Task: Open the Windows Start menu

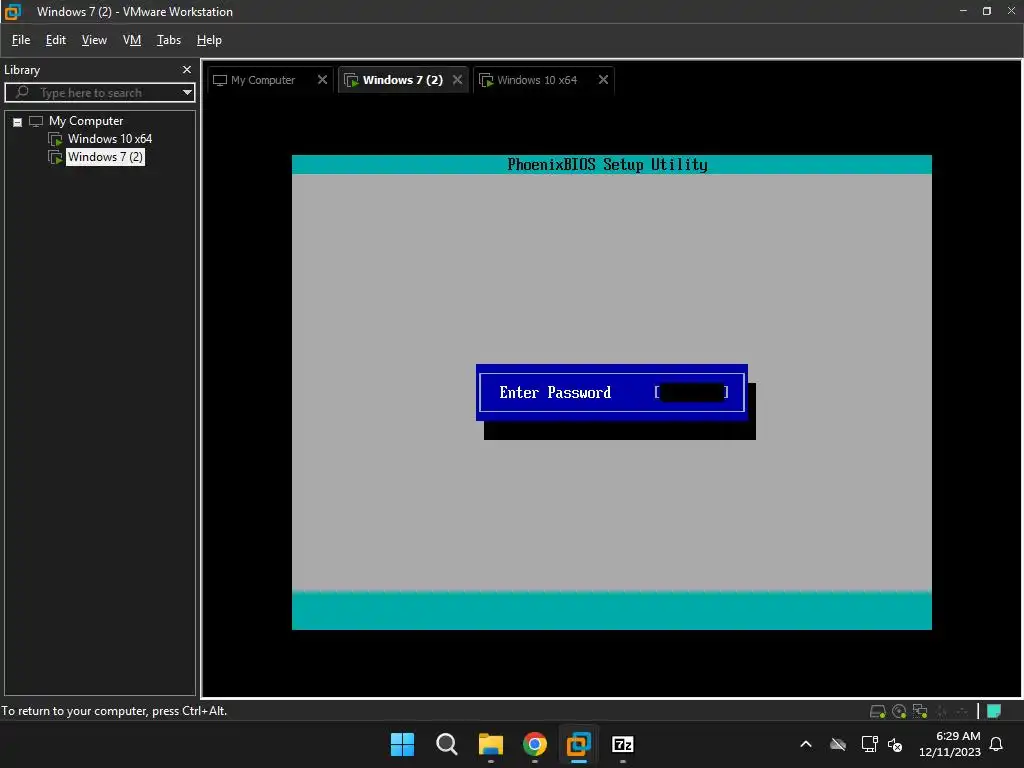Action: [402, 744]
